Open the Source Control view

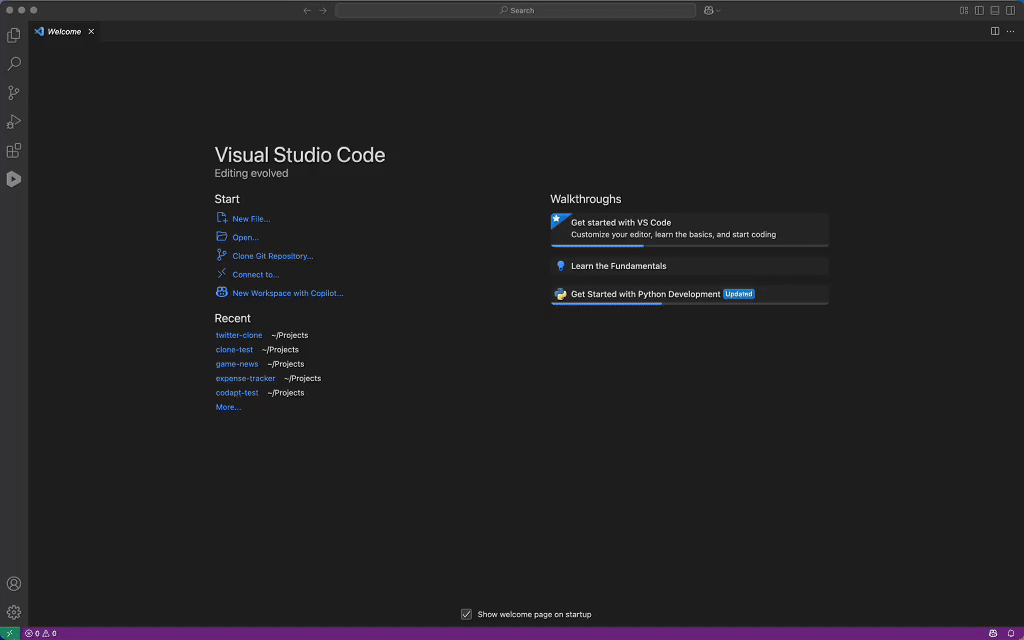(x=14, y=93)
